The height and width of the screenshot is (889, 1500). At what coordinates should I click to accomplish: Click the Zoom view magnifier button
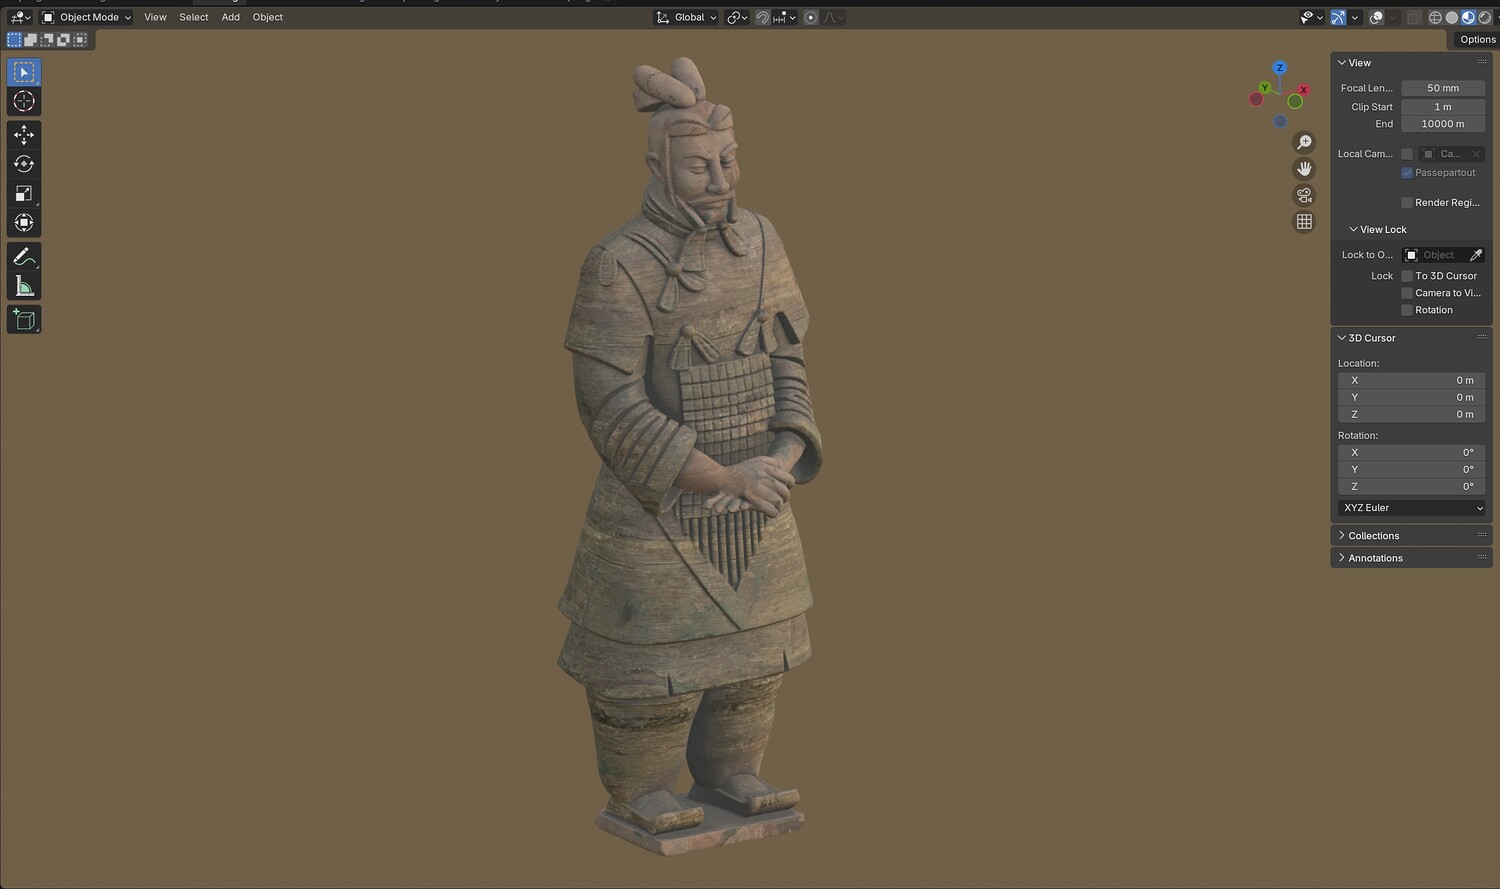(x=1304, y=142)
